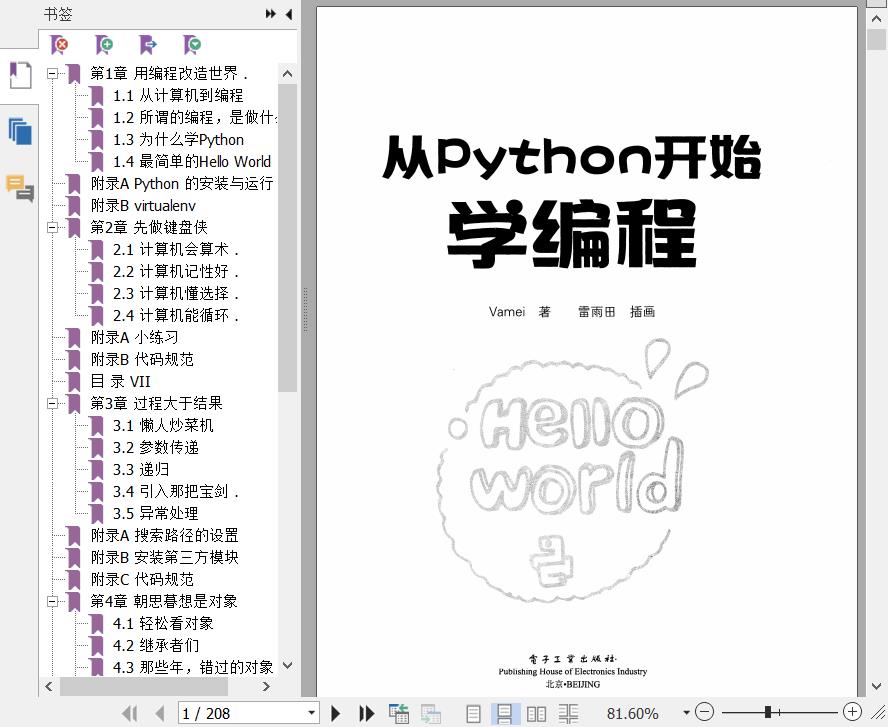Screen dimensions: 888x727
Task: Click document scroll up arrow
Action: tap(878, 19)
